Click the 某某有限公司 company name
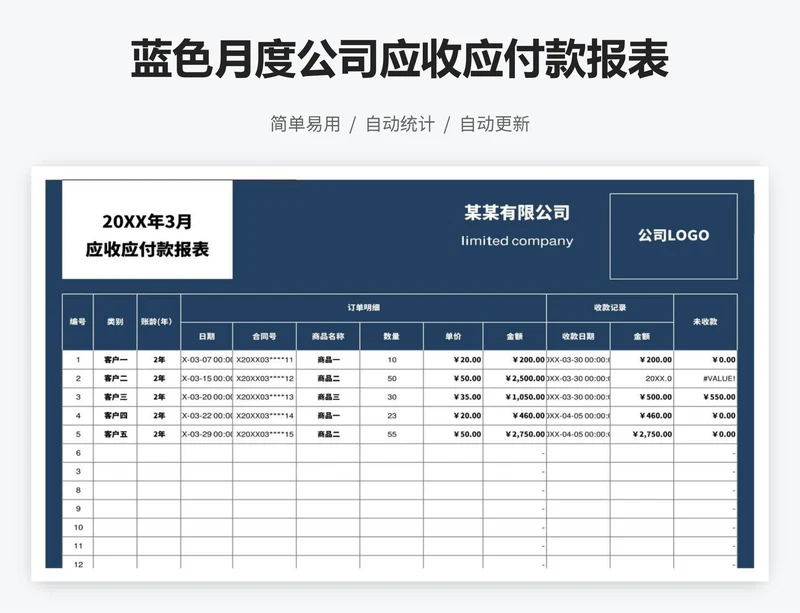This screenshot has width=800, height=613. pos(517,213)
